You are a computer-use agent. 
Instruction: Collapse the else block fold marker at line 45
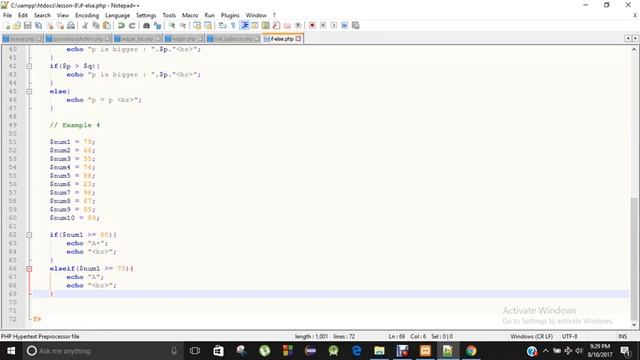click(x=29, y=91)
